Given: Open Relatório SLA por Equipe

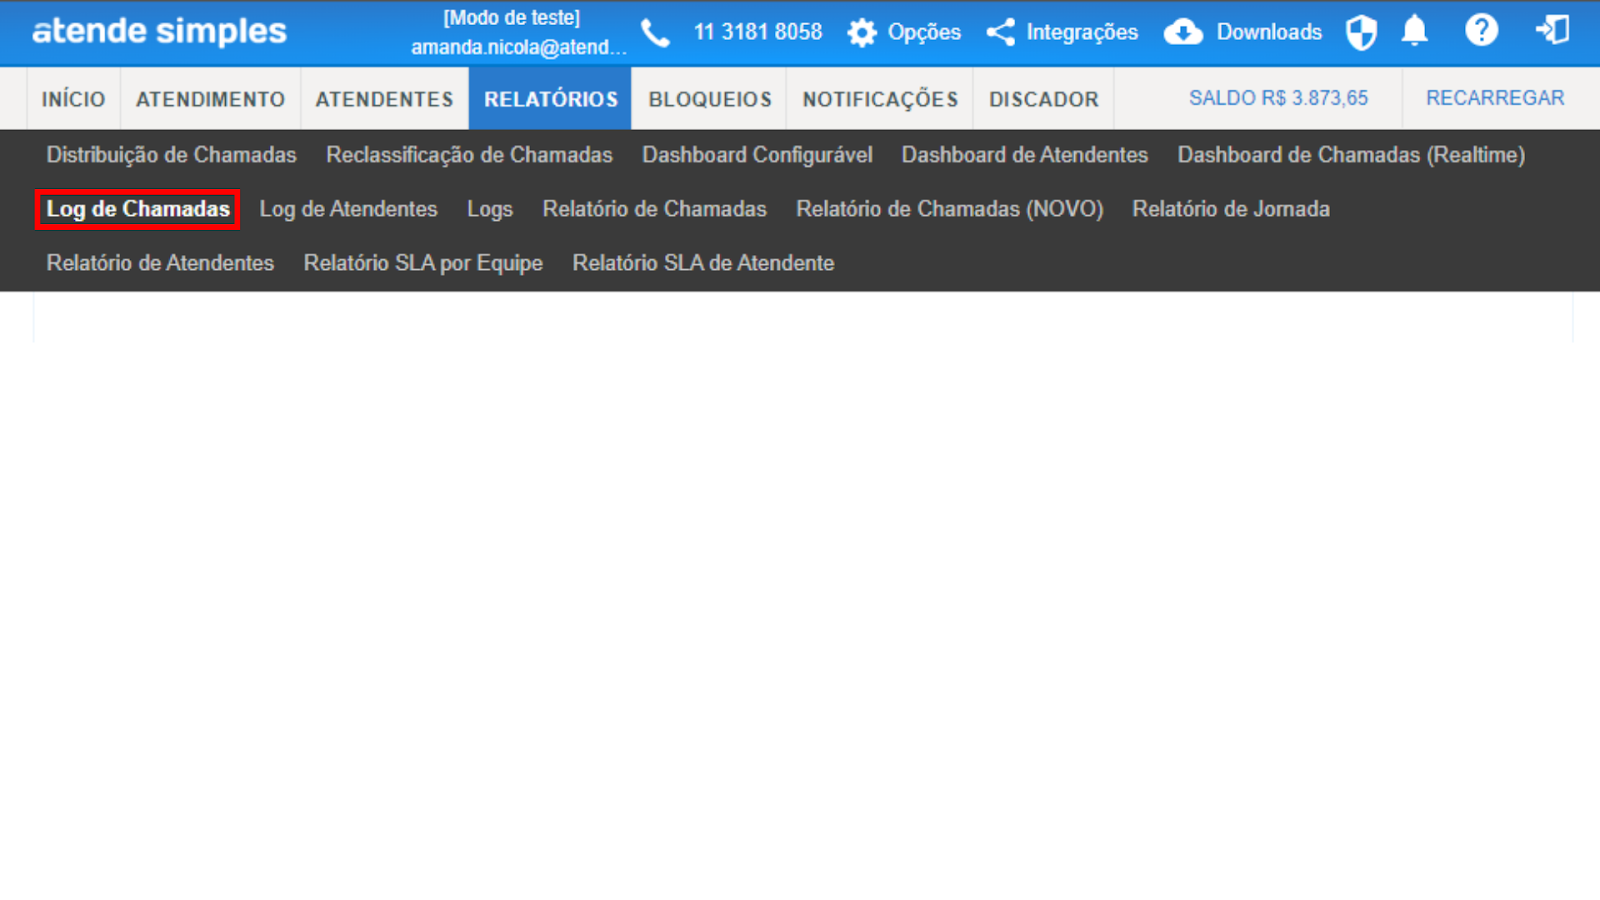Looking at the screenshot, I should coord(423,263).
